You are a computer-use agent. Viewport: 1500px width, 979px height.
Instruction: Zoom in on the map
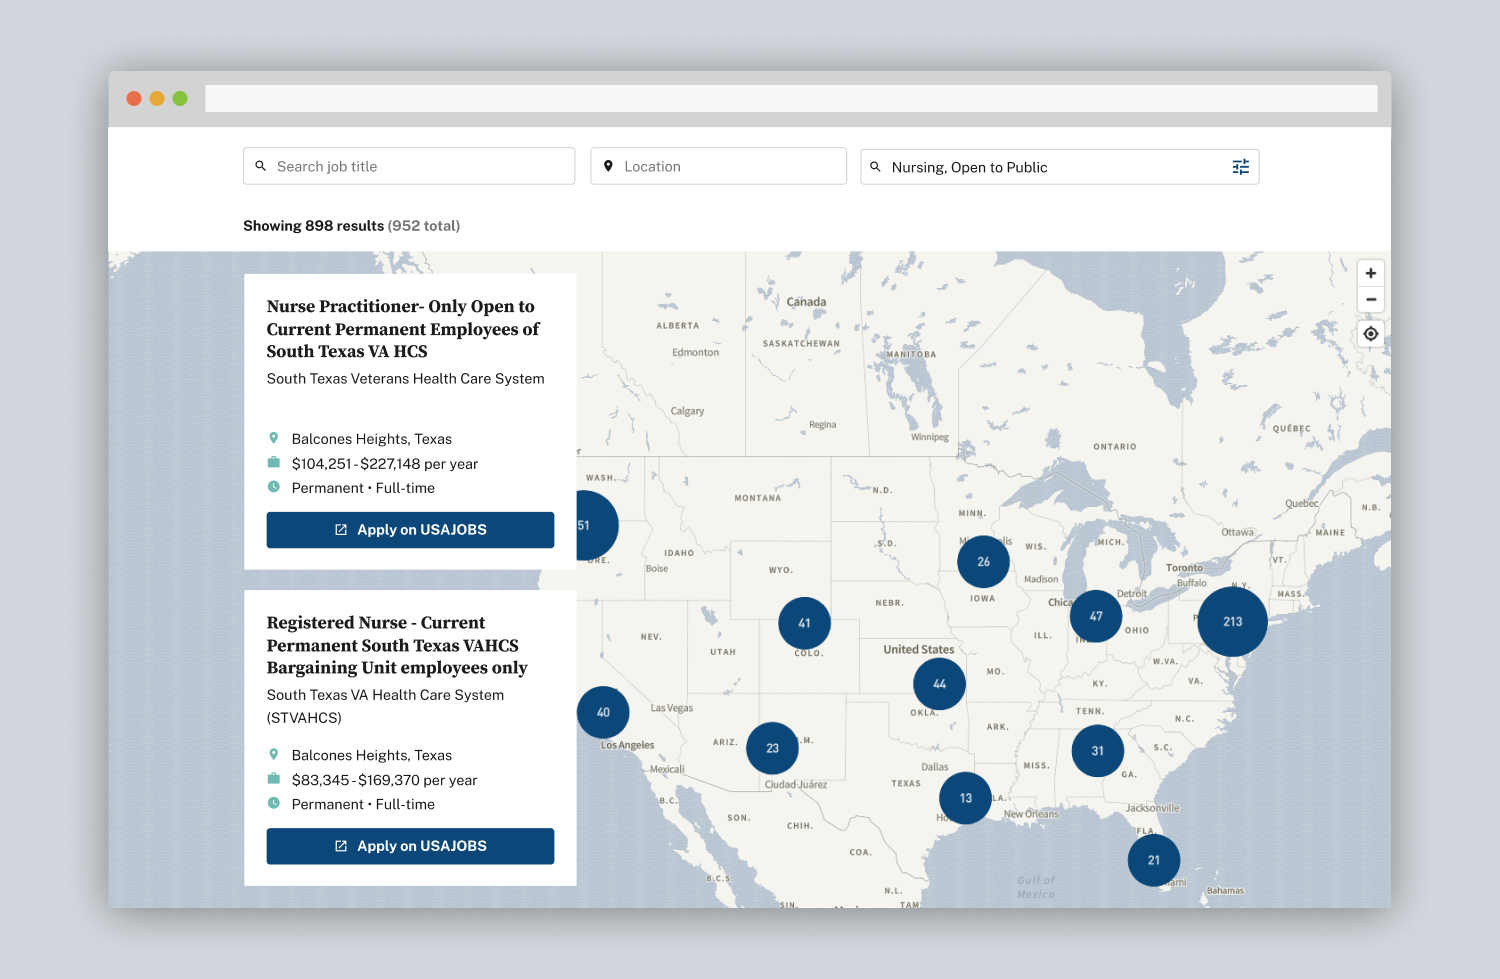click(1371, 273)
